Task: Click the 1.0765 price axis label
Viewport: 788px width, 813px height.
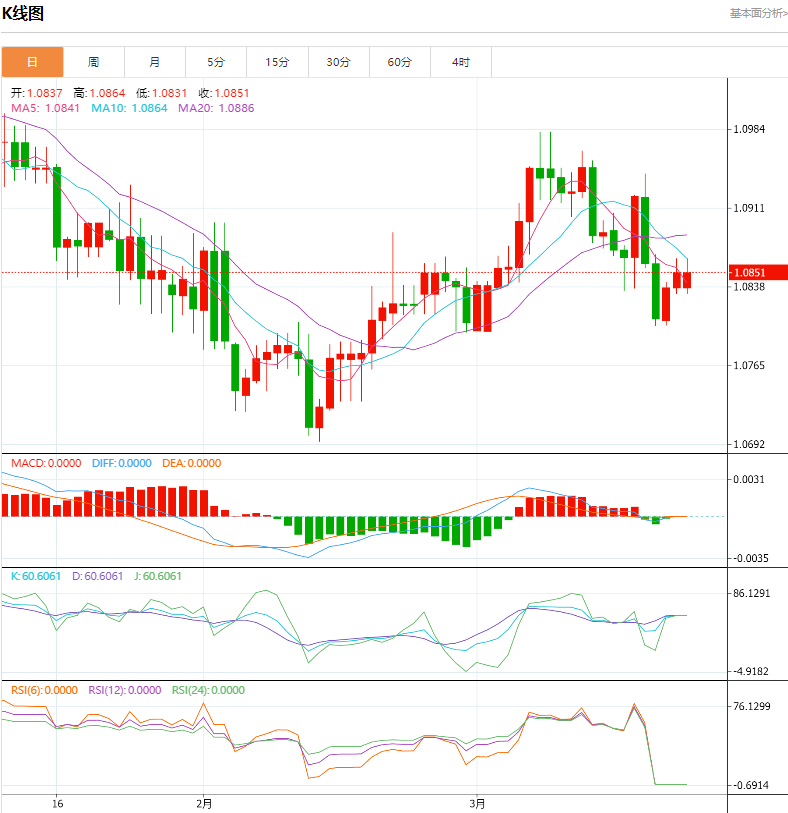Action: tap(749, 366)
